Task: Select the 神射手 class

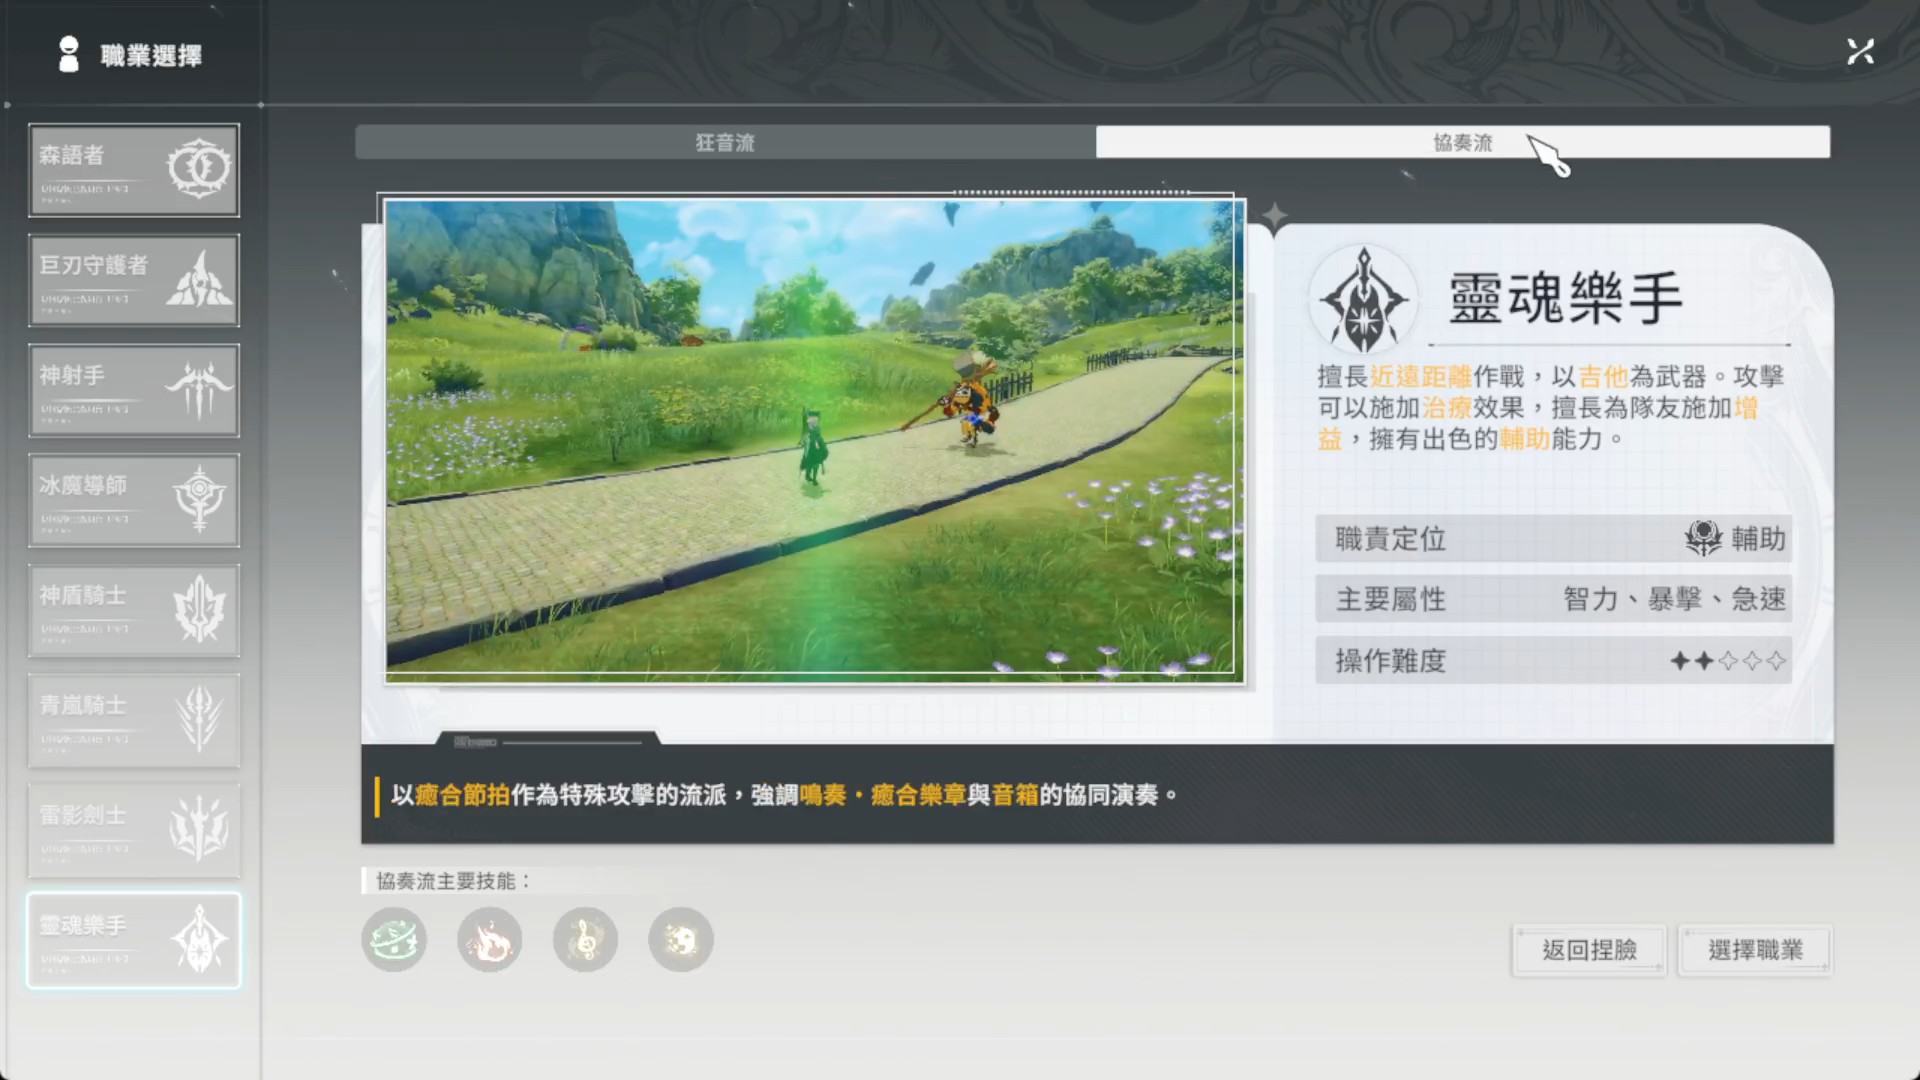Action: pos(134,390)
